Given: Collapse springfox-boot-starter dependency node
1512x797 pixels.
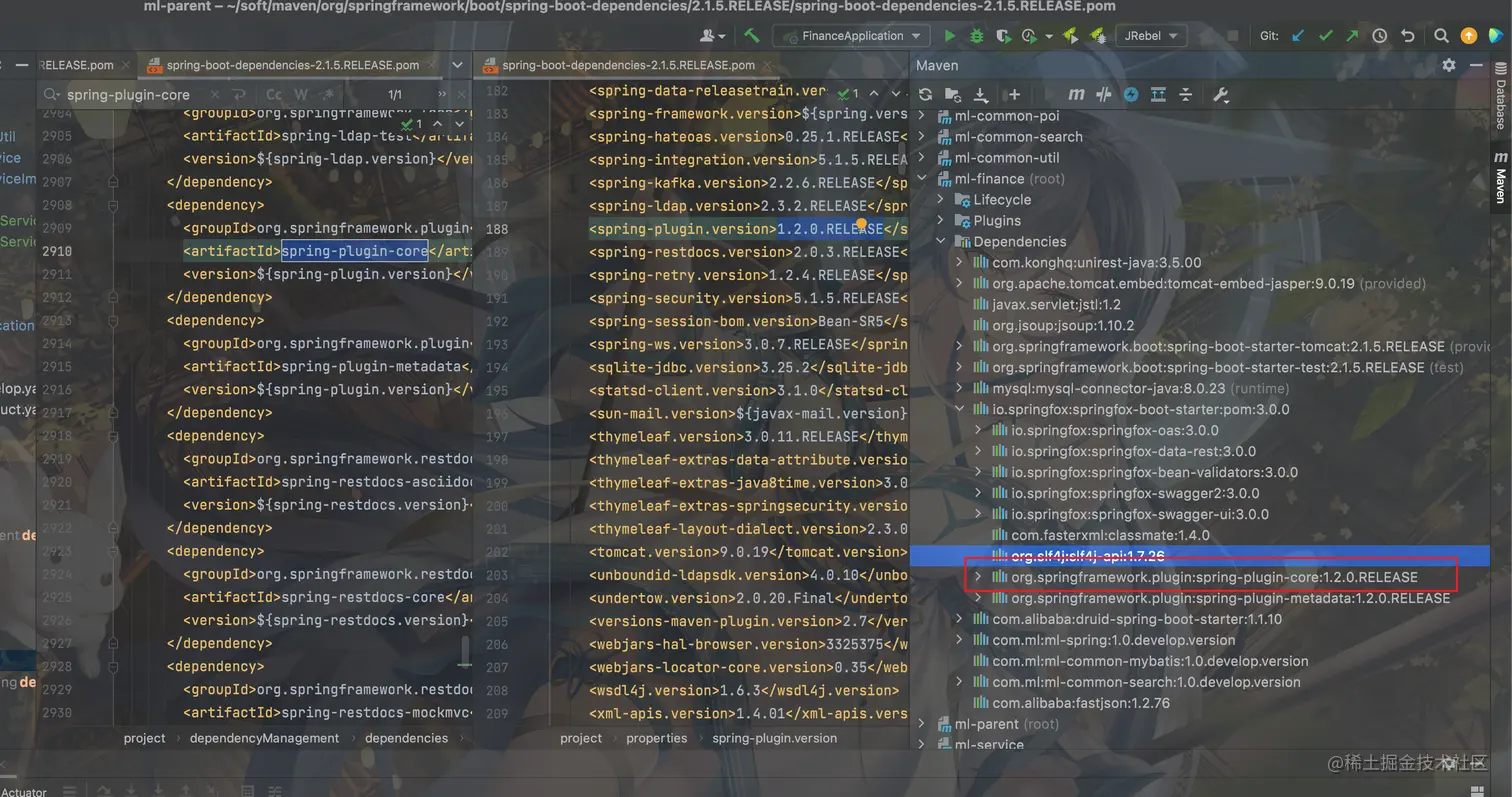Looking at the screenshot, I should click(x=960, y=410).
